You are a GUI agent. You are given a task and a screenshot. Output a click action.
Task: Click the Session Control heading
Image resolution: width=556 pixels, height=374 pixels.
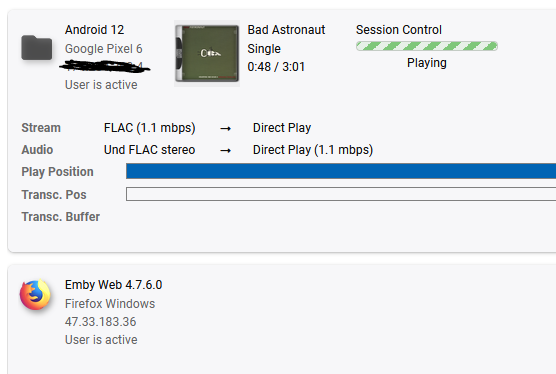click(x=399, y=30)
